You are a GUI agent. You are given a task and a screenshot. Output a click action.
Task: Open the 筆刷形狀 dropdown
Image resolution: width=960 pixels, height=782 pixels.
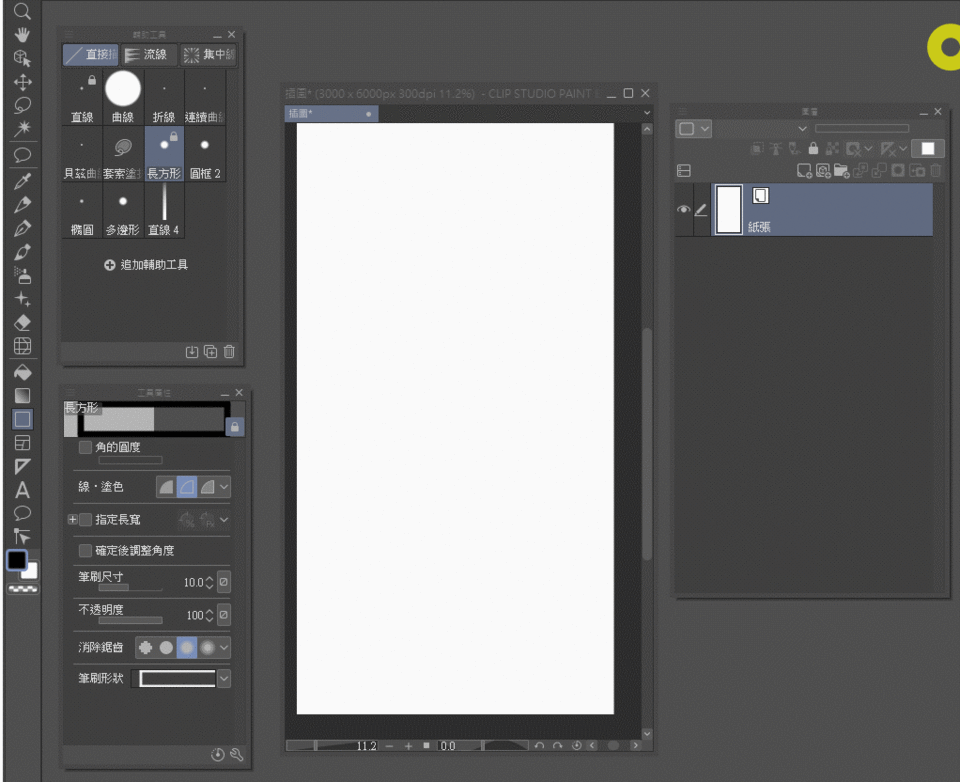tap(224, 678)
